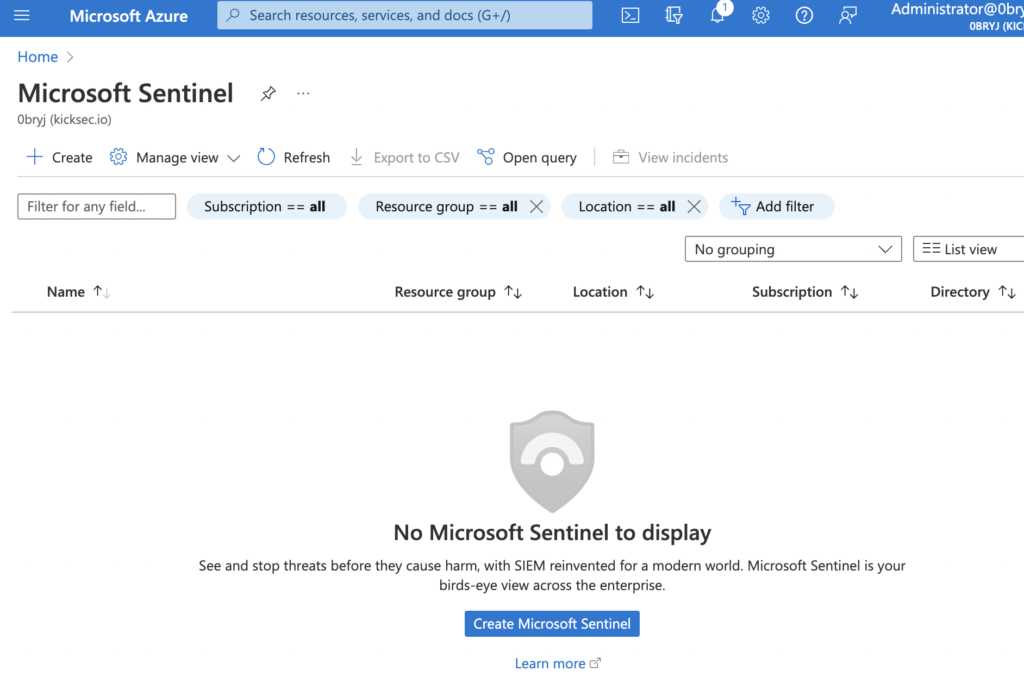Image resolution: width=1024 pixels, height=677 pixels.
Task: Open Cloud Shell from the top bar
Action: pos(630,15)
